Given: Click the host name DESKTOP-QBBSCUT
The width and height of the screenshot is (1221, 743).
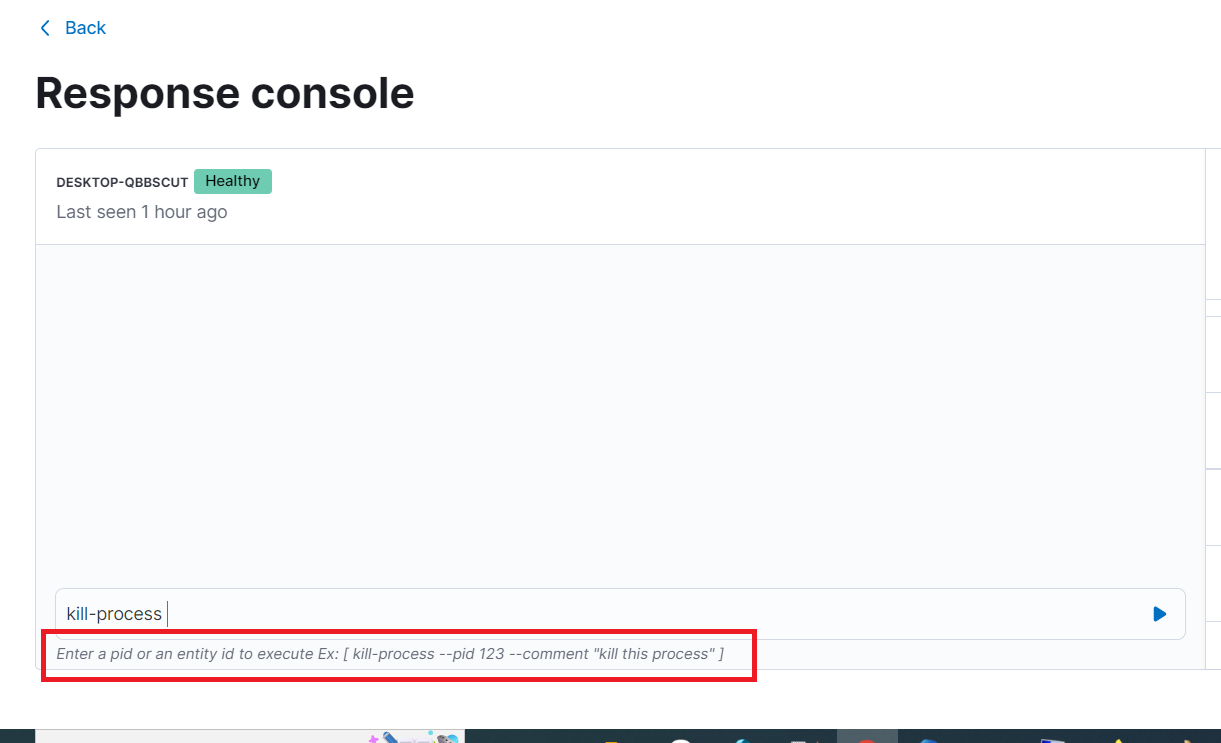Looking at the screenshot, I should (x=122, y=182).
